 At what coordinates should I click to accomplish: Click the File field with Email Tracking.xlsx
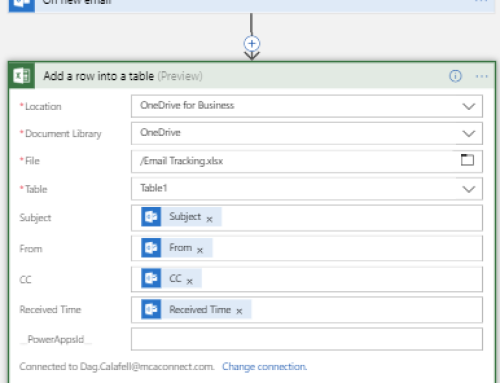tap(307, 161)
